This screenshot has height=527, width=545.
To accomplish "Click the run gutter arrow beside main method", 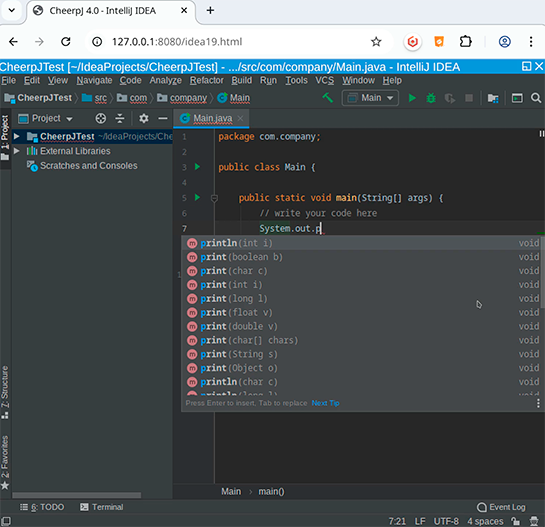I will pyautogui.click(x=197, y=197).
